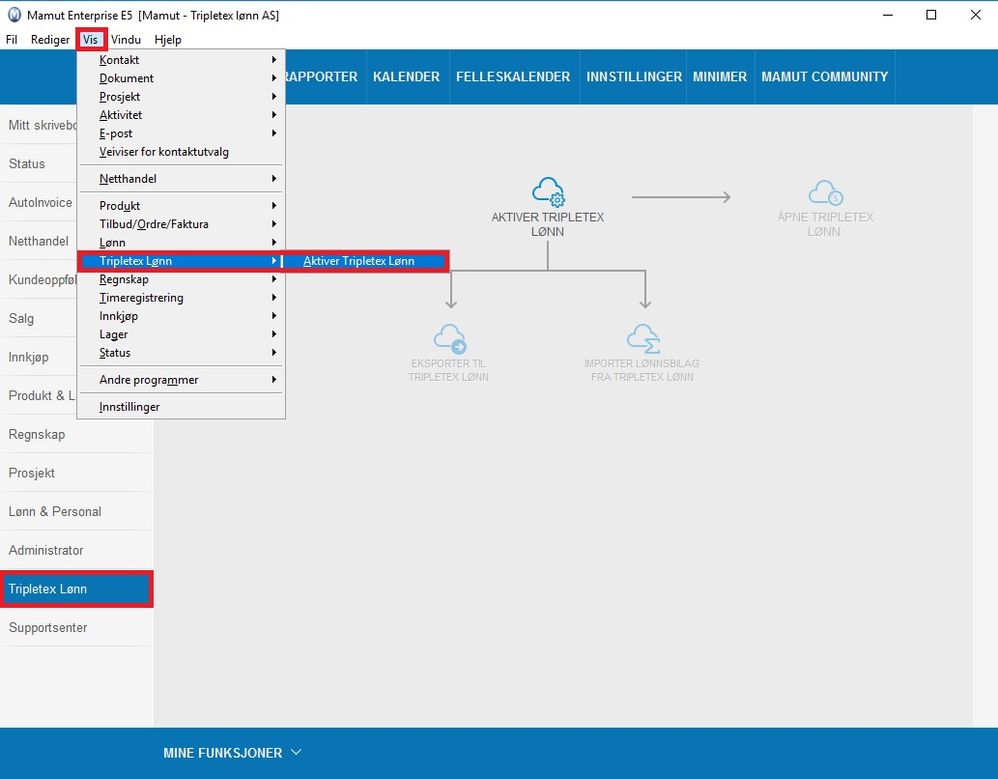Image resolution: width=998 pixels, height=779 pixels.
Task: Select Tripletex Lønn in the sidebar
Action: coord(76,589)
